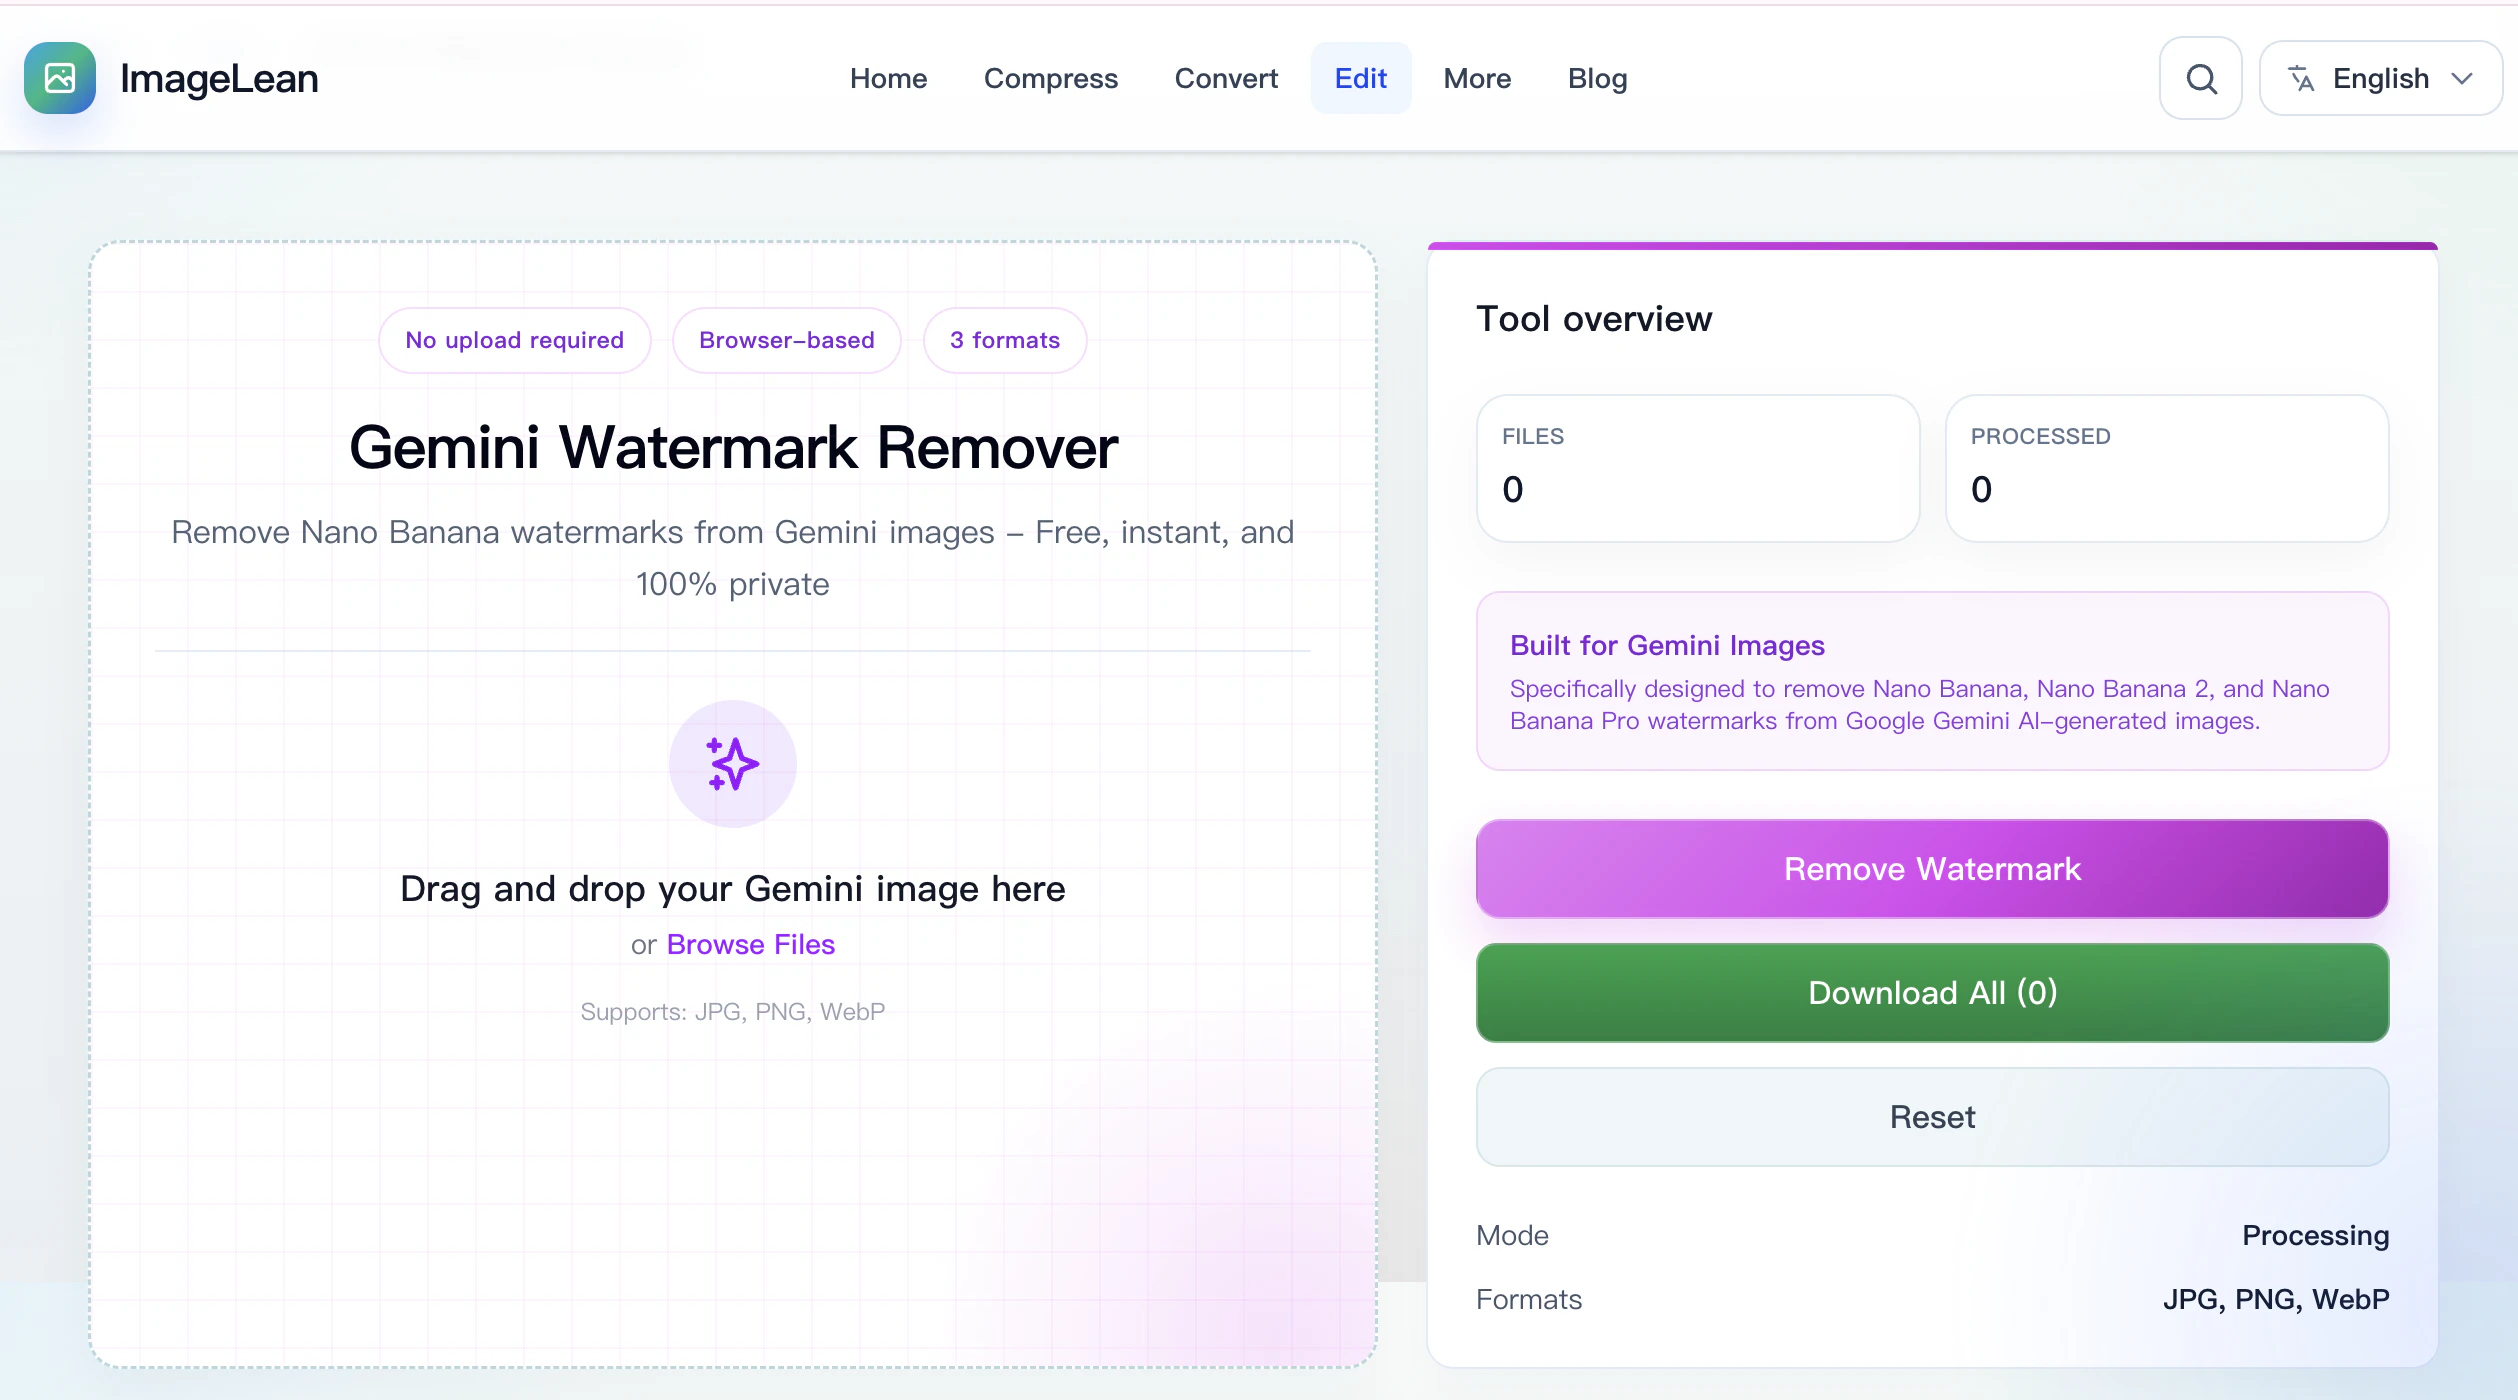
Task: Click Download All (0) button
Action: tap(1932, 992)
